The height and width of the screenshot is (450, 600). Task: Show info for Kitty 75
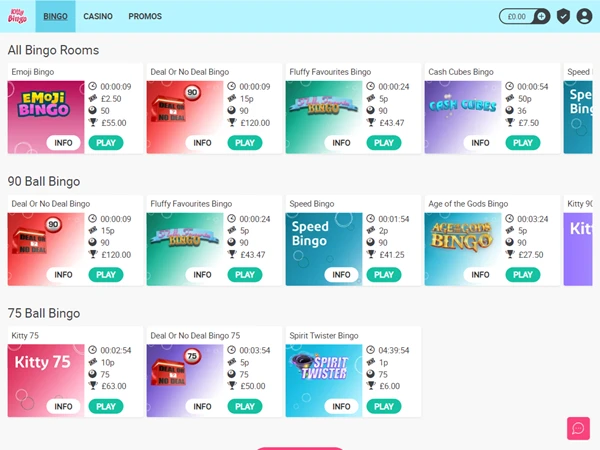coord(63,406)
